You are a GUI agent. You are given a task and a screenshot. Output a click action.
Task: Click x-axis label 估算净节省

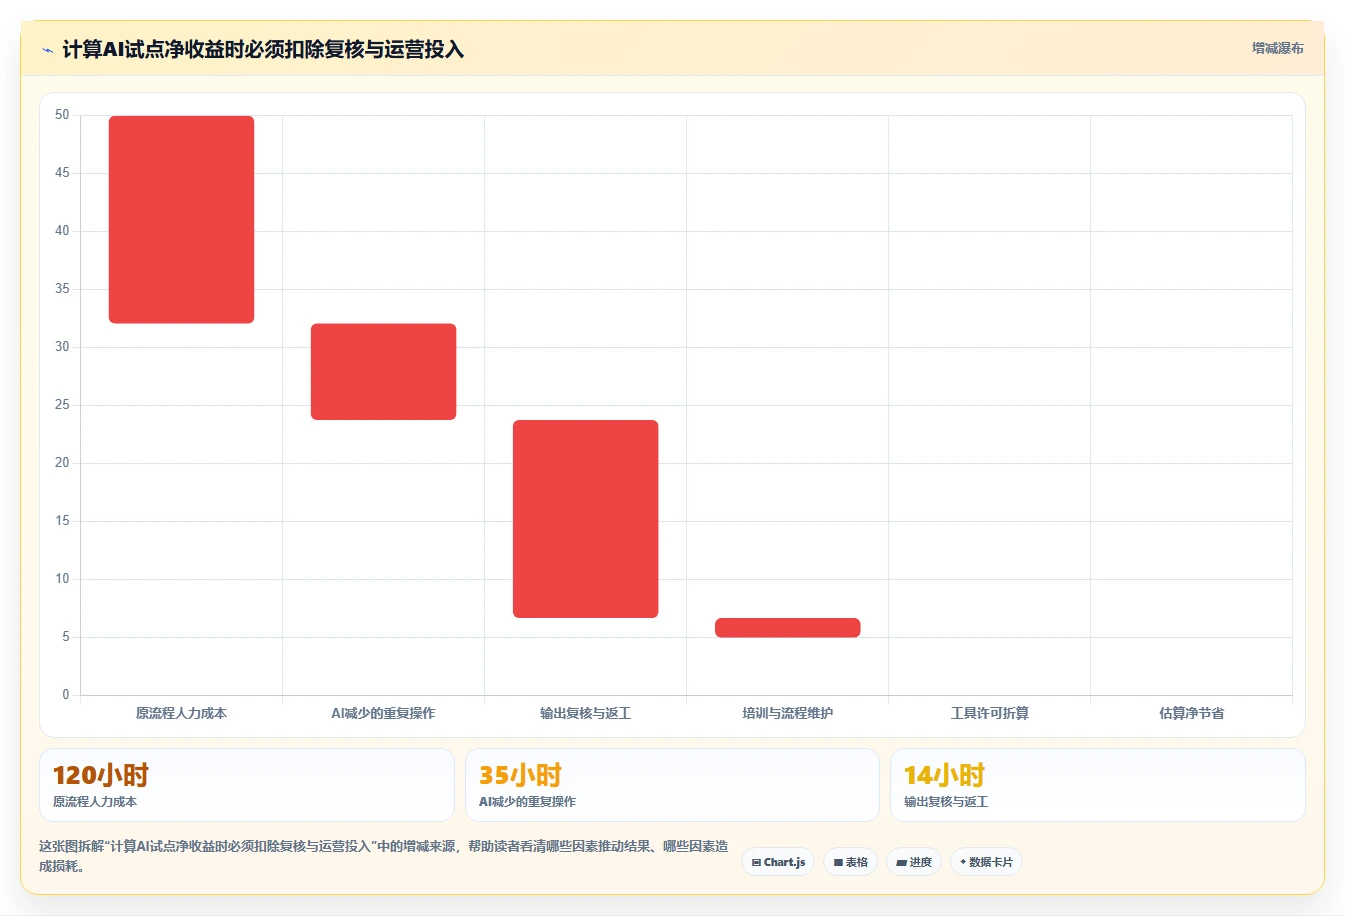(x=1191, y=713)
